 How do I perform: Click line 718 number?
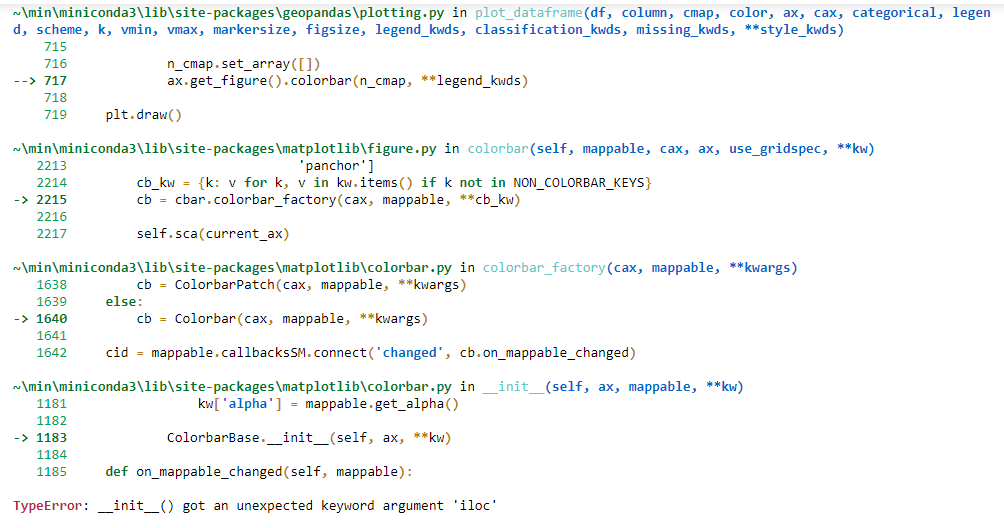click(x=55, y=98)
